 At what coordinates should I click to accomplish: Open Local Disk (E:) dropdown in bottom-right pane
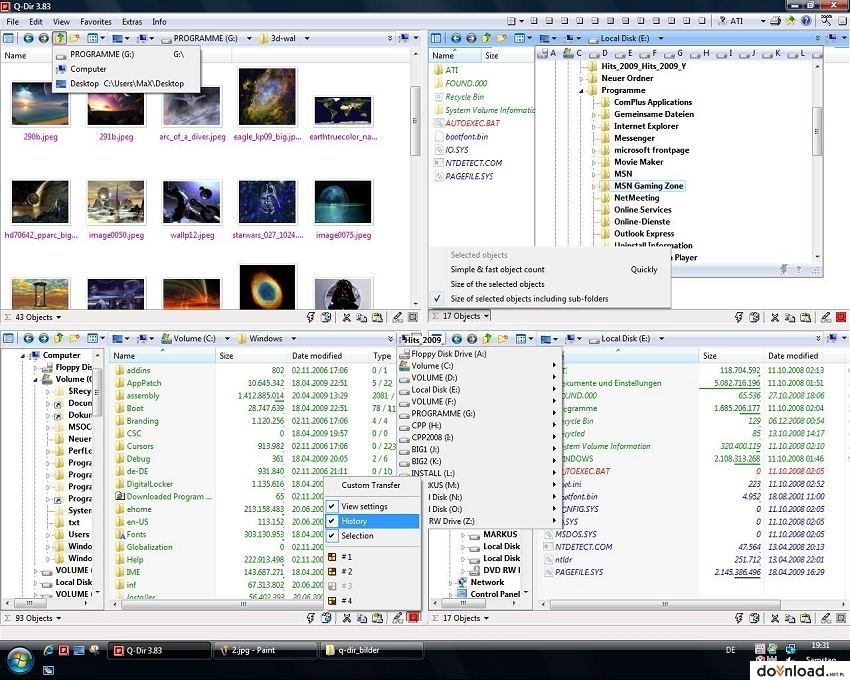661,338
